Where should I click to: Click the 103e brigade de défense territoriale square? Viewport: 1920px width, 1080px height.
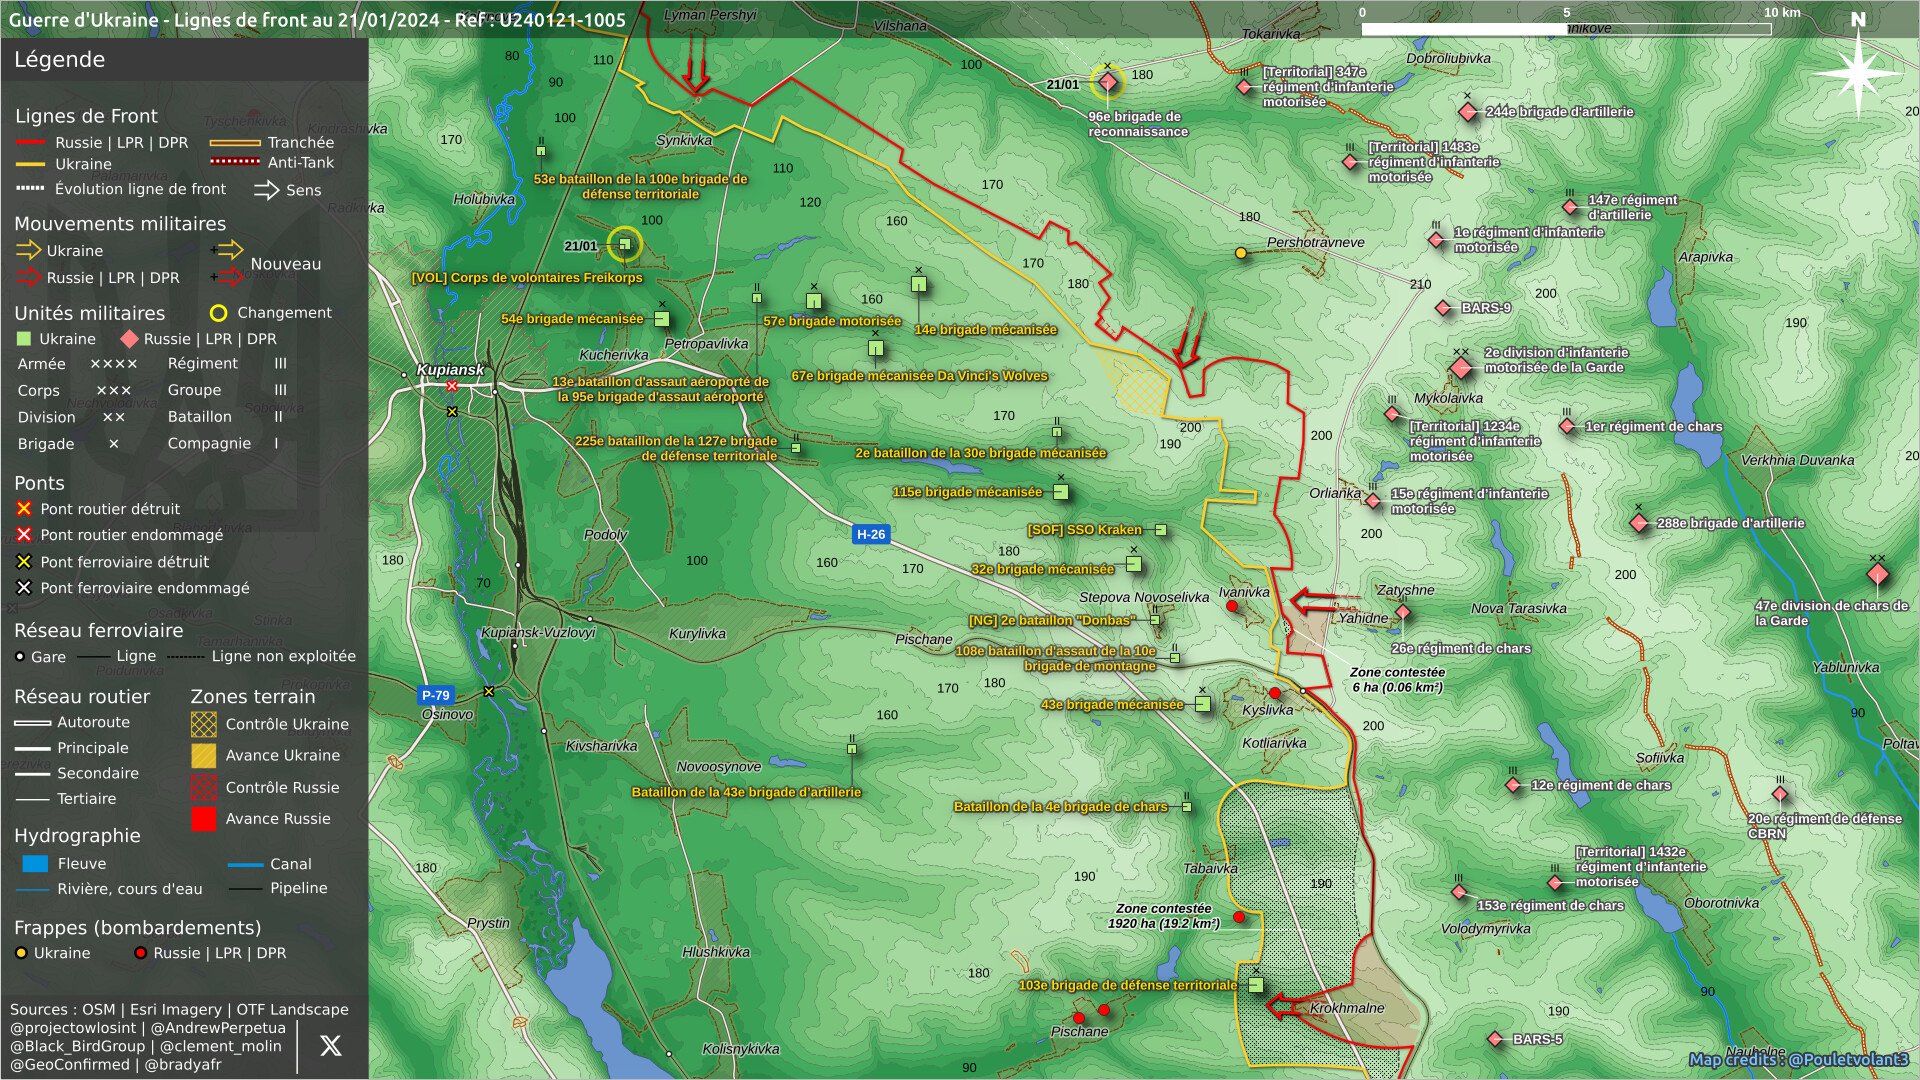(1256, 985)
